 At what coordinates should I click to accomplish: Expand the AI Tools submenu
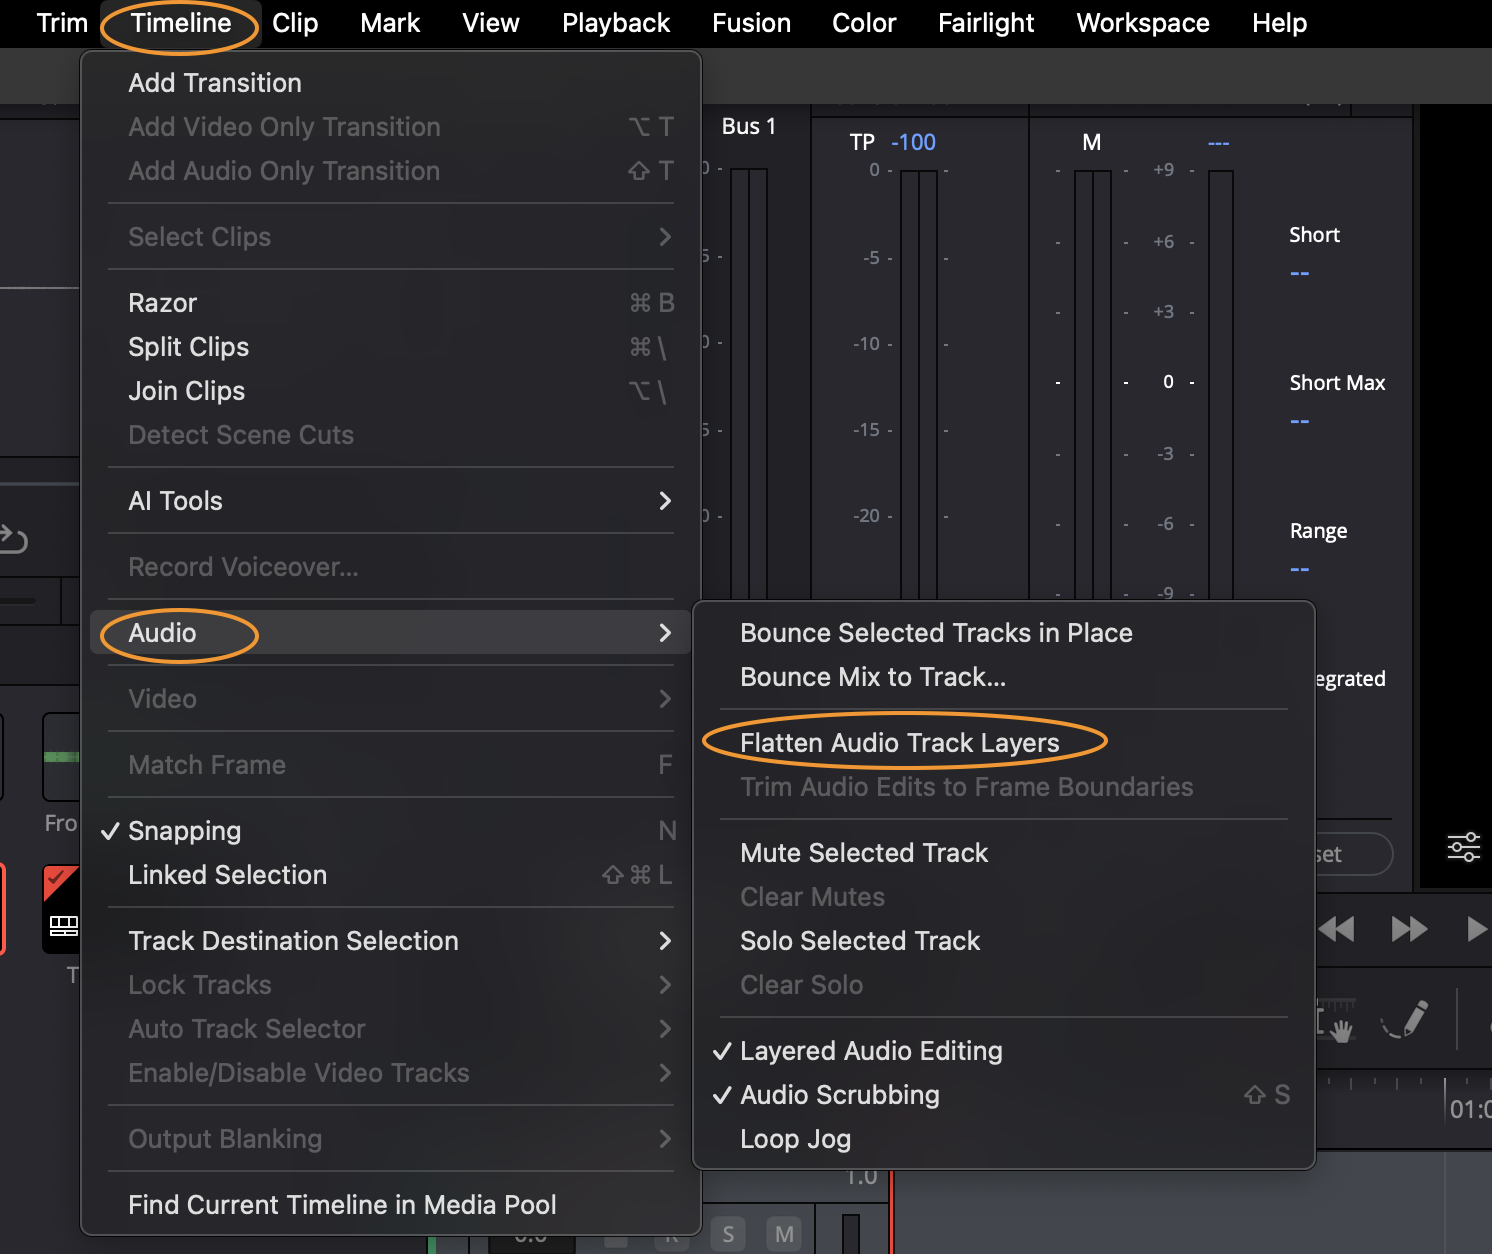point(391,501)
